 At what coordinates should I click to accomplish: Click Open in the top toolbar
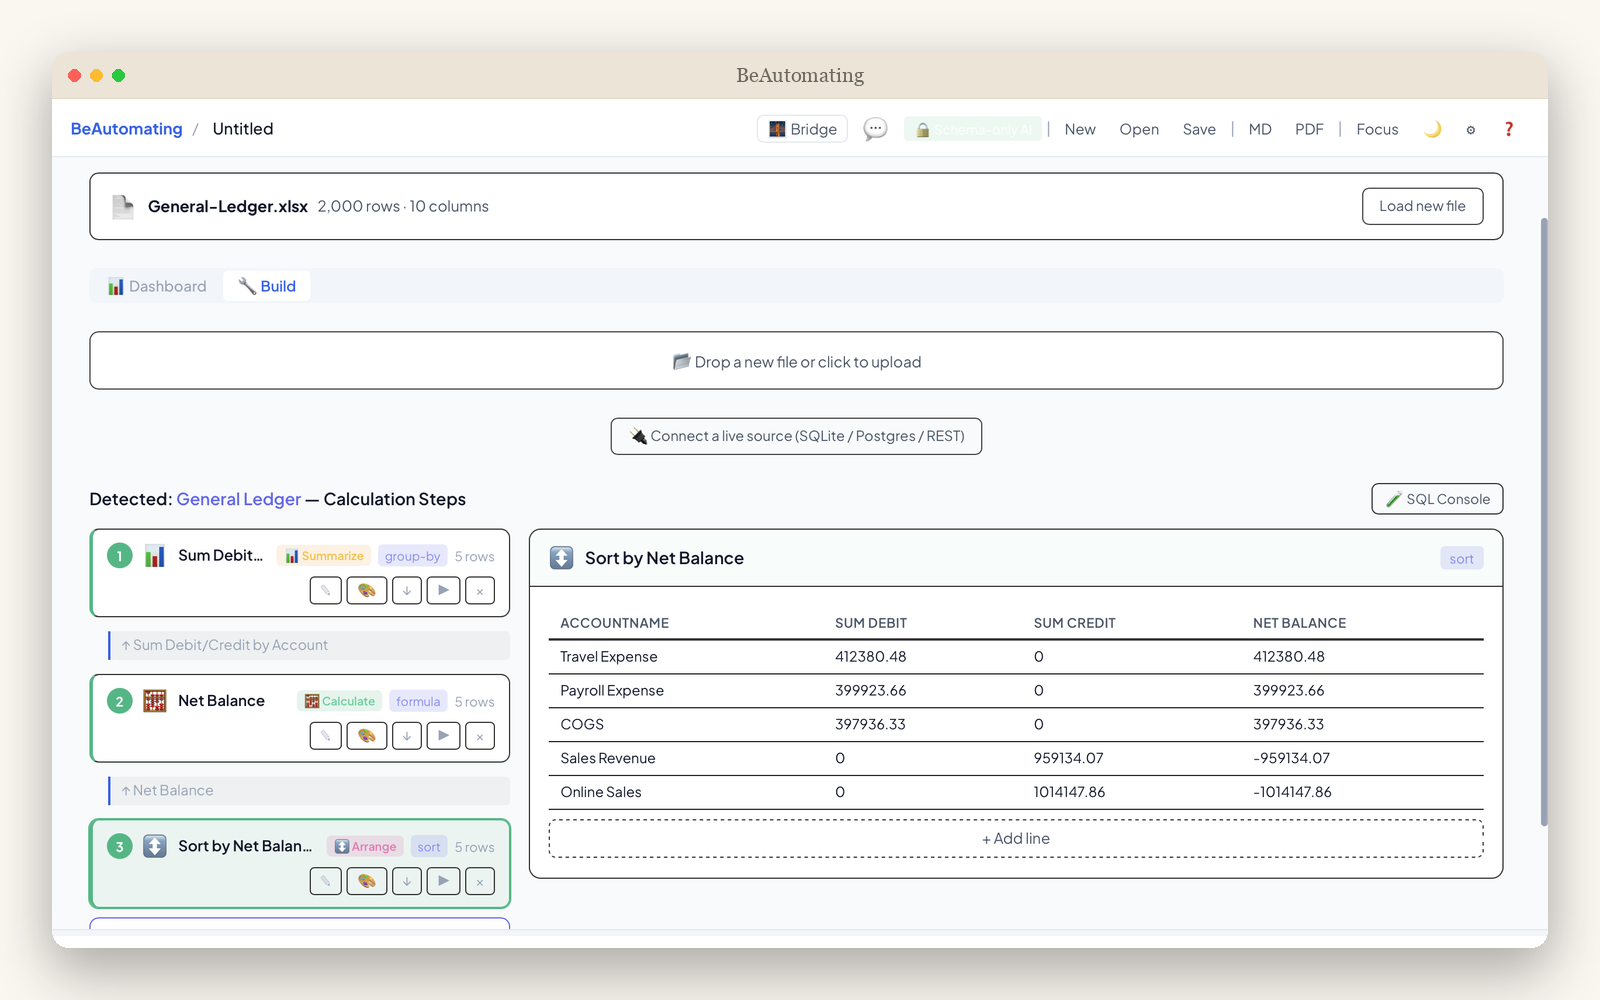(1139, 129)
